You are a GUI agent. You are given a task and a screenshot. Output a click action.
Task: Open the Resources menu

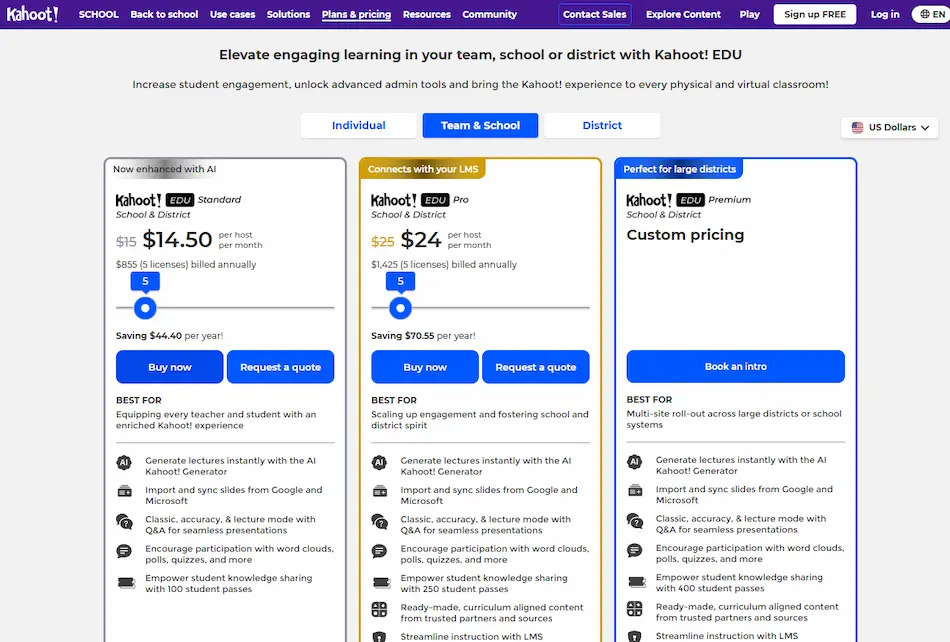coord(427,15)
